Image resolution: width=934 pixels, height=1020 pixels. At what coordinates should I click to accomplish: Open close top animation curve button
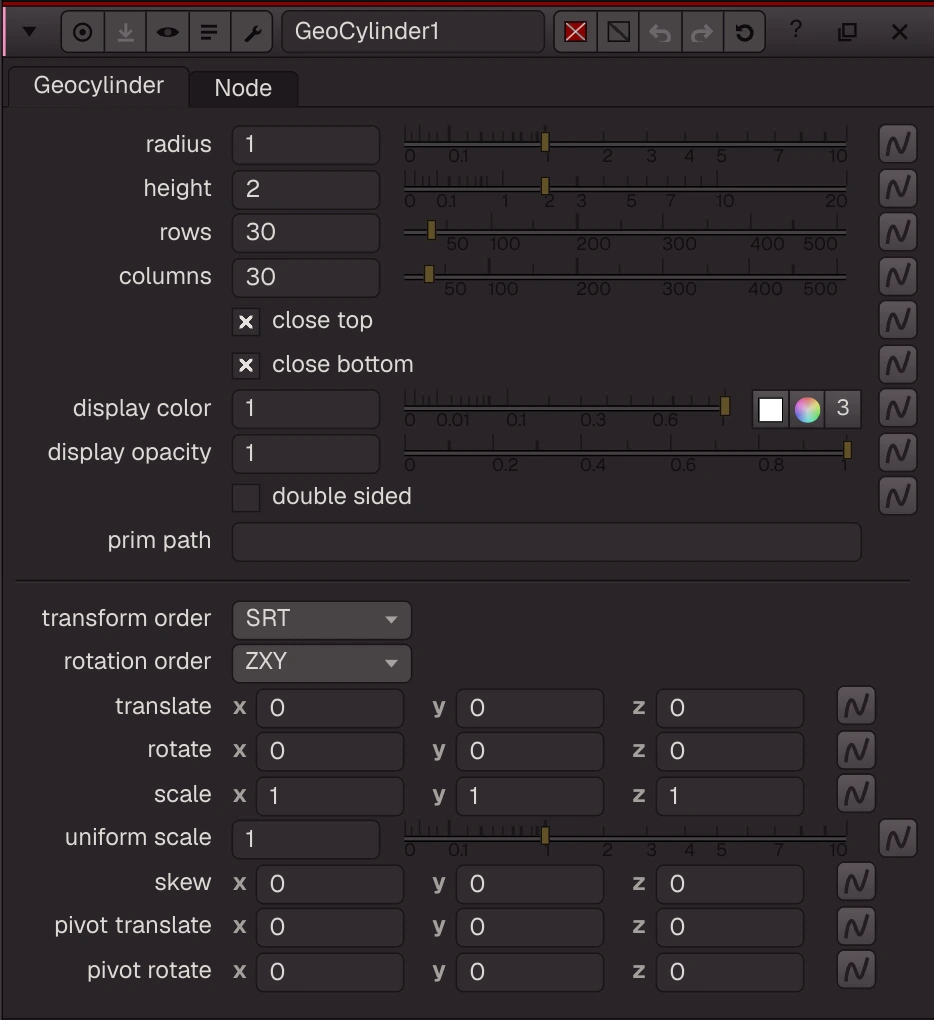tap(898, 319)
